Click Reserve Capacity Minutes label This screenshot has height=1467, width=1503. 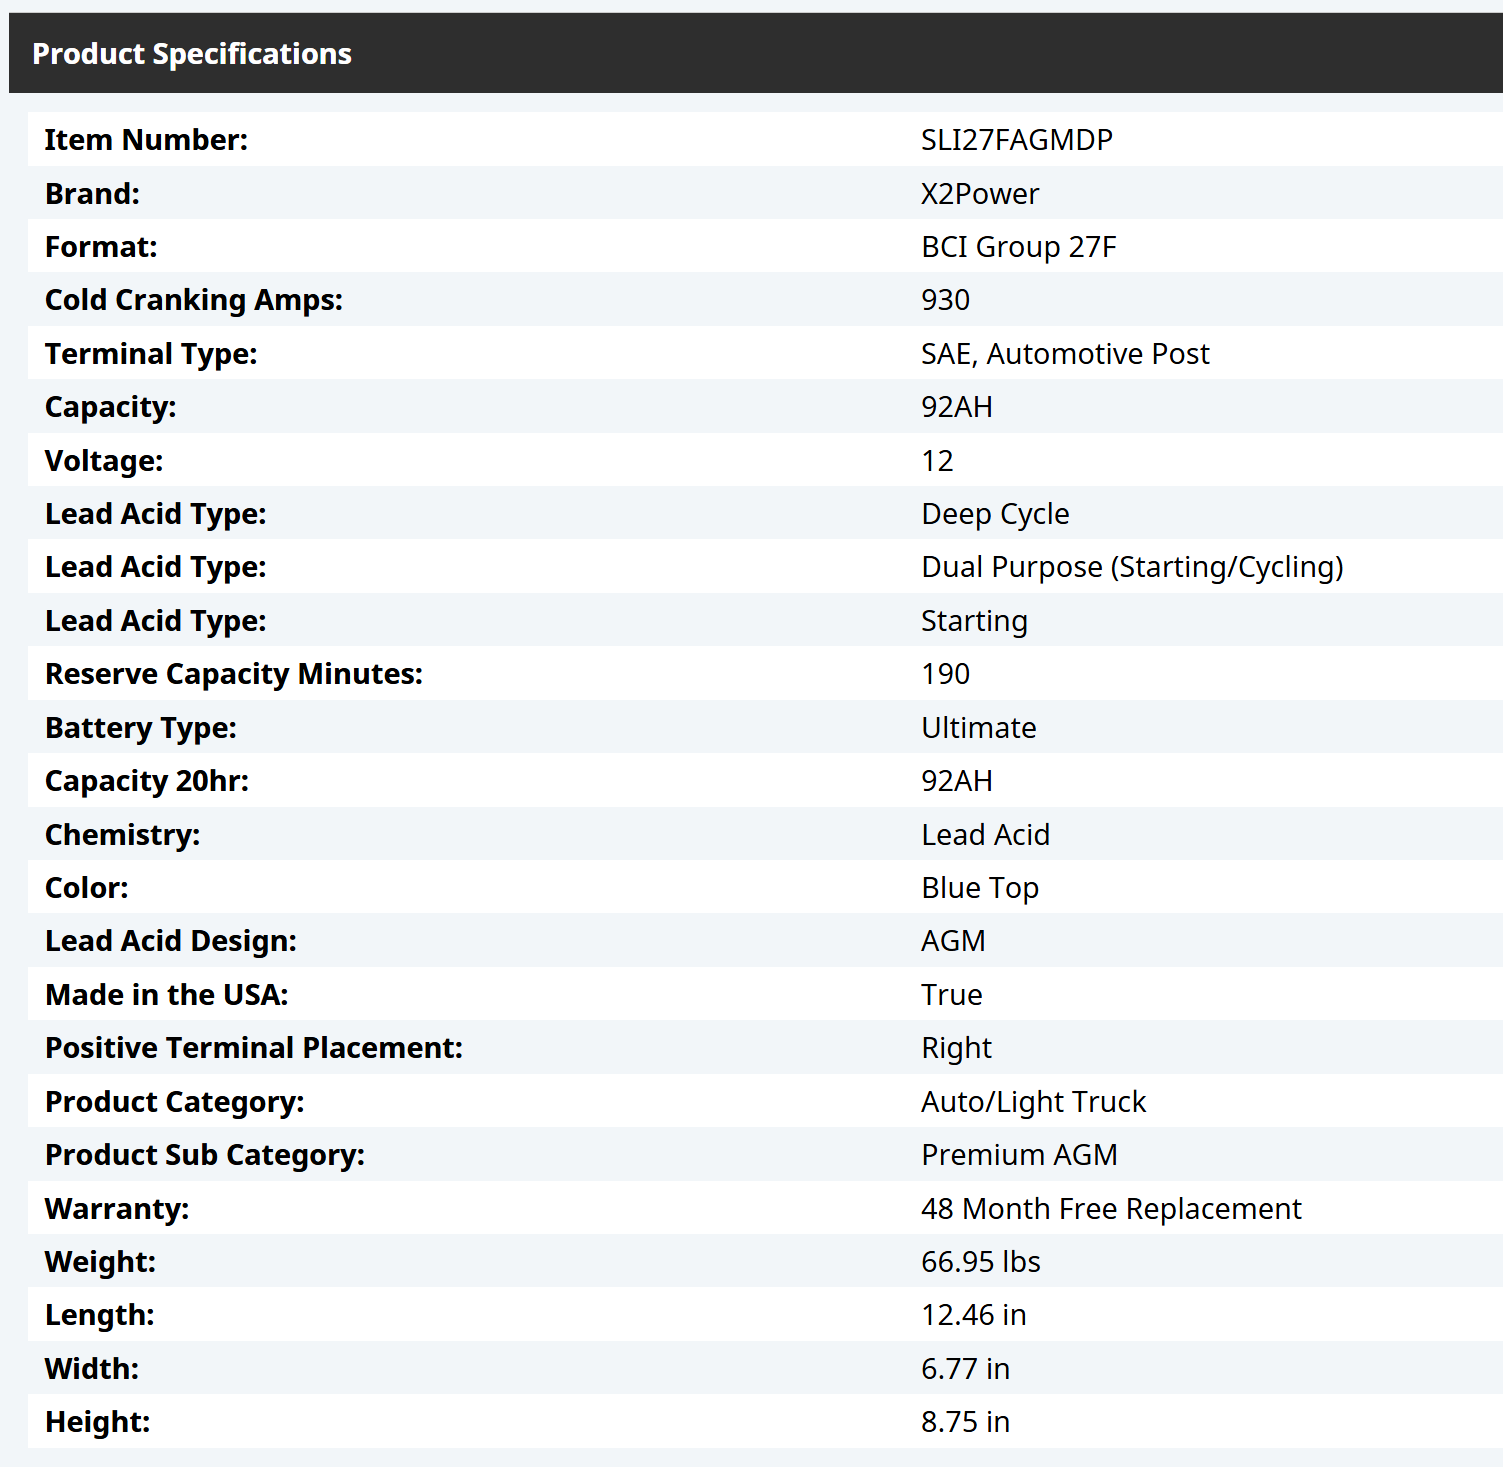click(x=234, y=674)
